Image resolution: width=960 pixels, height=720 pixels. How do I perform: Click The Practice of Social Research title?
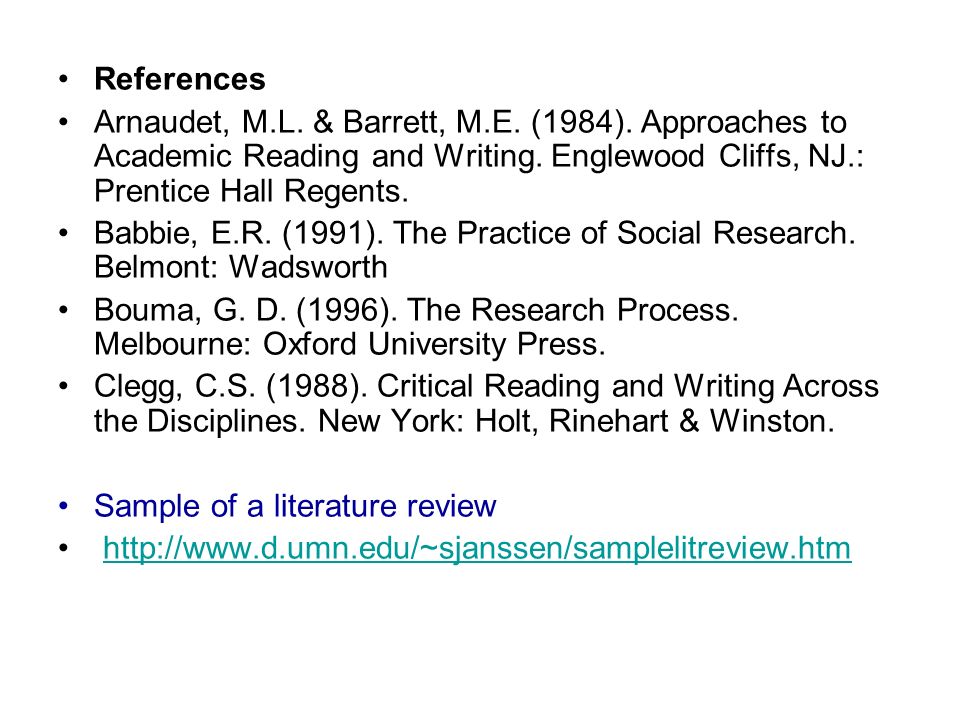(624, 233)
